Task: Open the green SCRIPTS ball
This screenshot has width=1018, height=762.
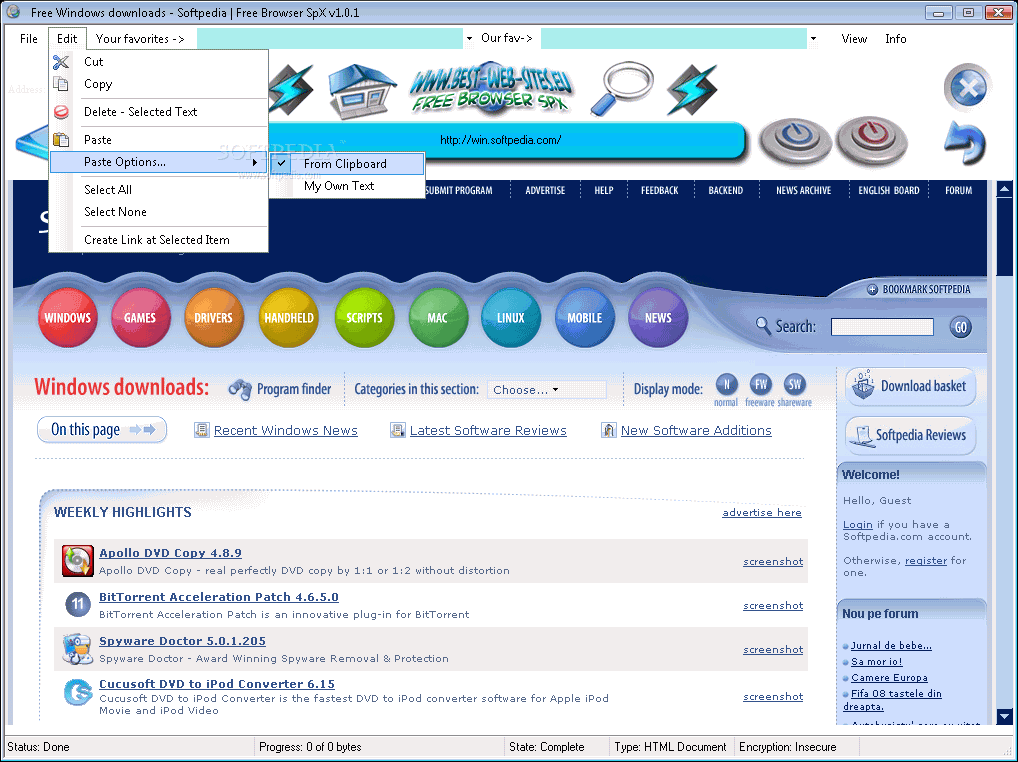Action: click(x=364, y=317)
